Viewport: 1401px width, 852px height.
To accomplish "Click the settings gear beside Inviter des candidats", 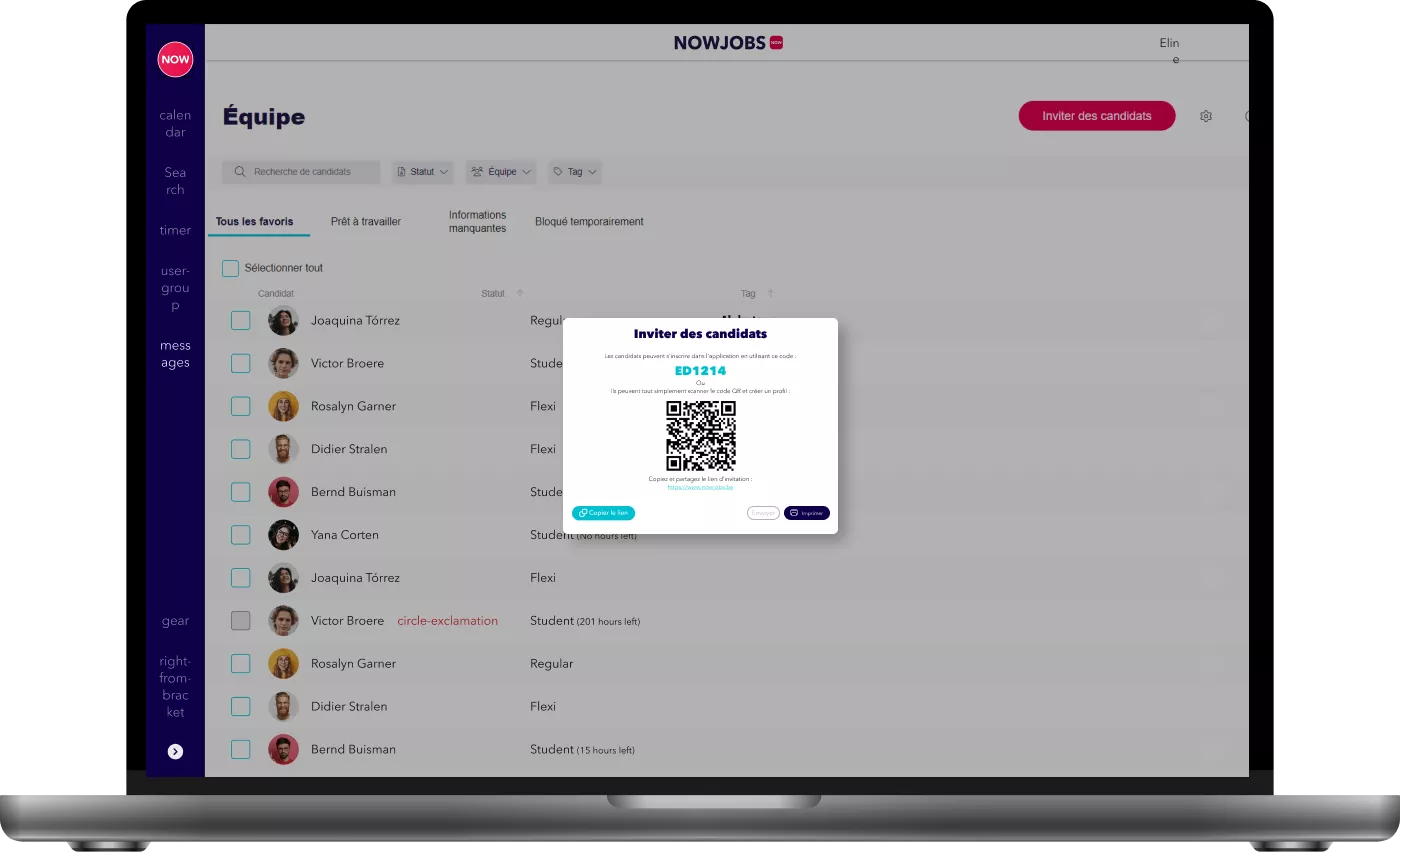I will tap(1206, 116).
